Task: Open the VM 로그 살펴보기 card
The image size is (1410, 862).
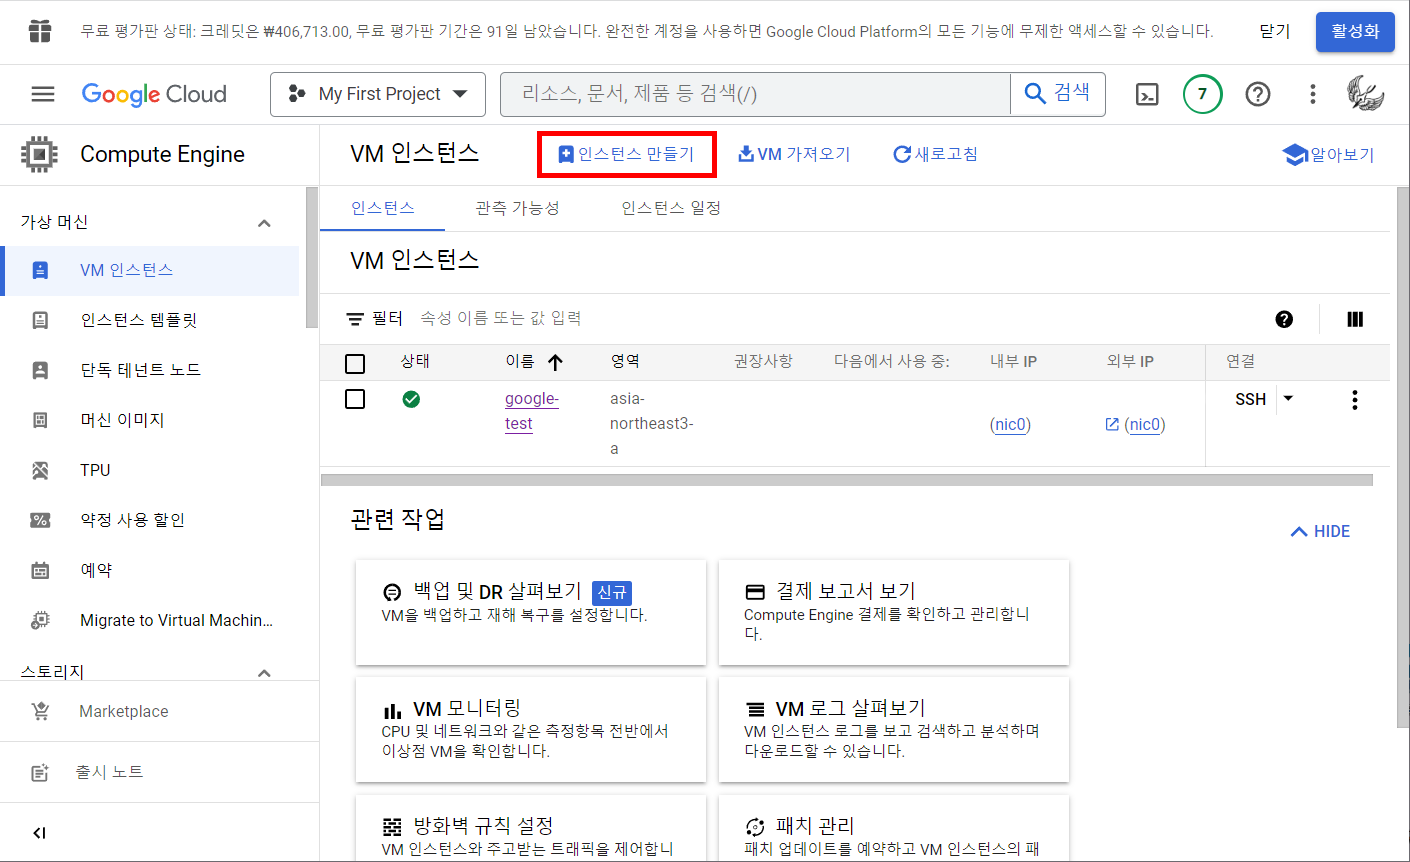Action: point(894,730)
